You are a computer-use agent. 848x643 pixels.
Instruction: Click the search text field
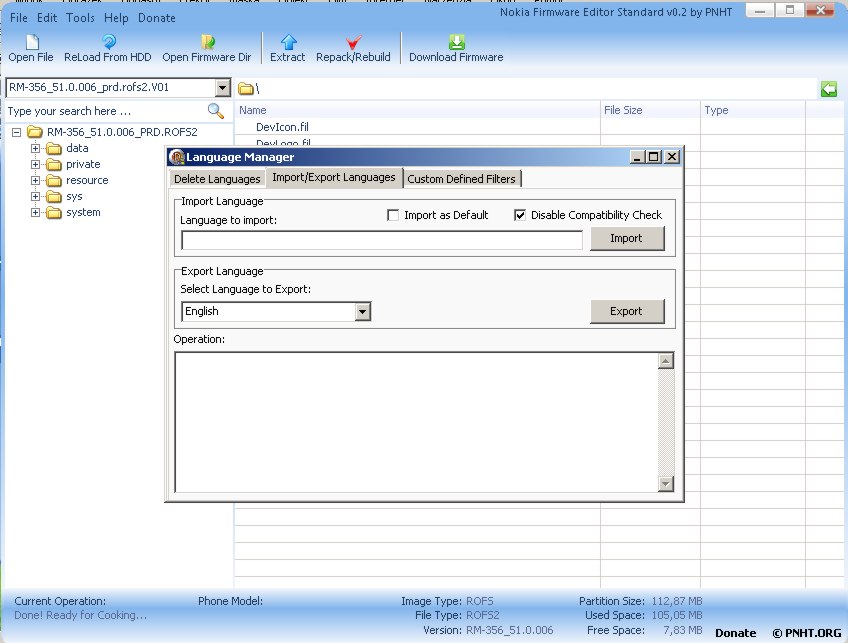[105, 111]
